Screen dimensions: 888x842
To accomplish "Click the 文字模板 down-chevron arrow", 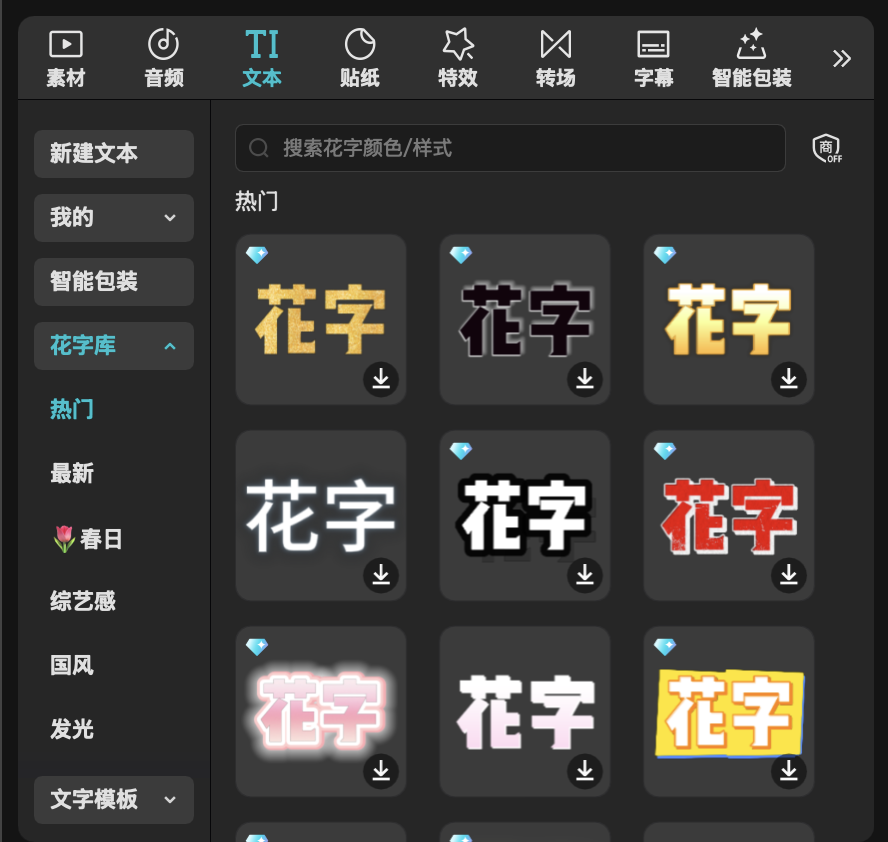I will tap(170, 800).
